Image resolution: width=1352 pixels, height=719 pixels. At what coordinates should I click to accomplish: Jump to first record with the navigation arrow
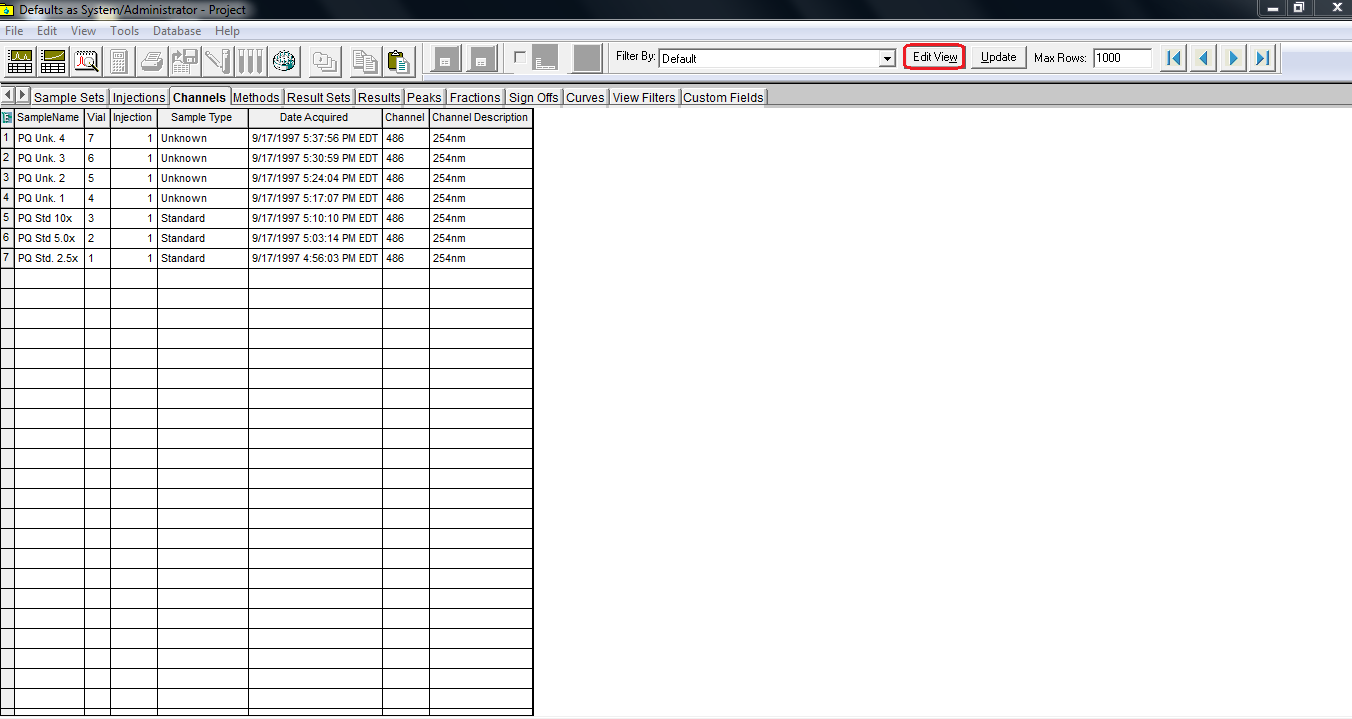pyautogui.click(x=1172, y=58)
